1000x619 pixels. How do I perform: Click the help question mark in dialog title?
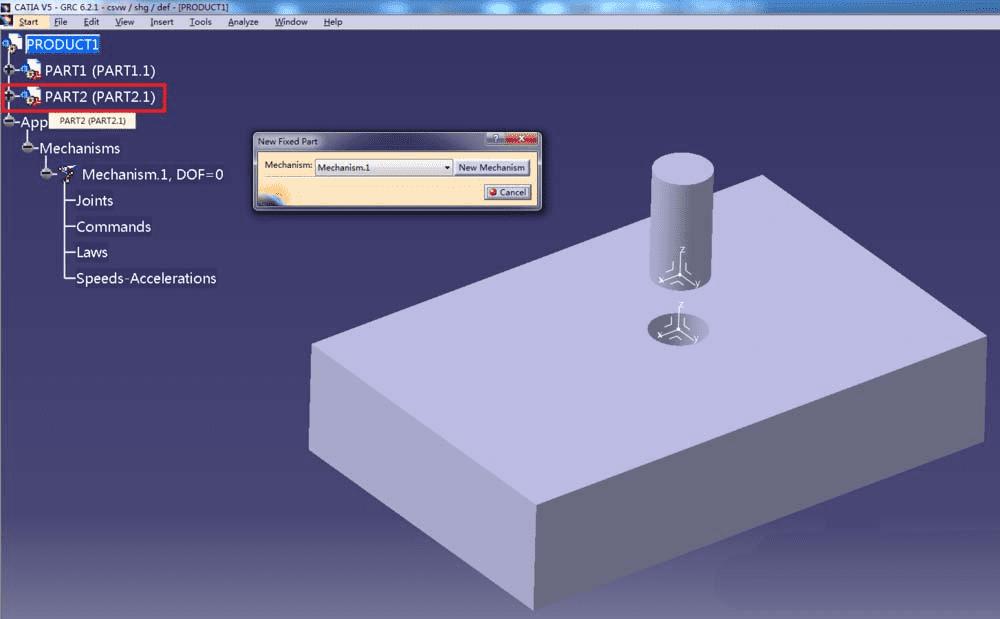[x=495, y=141]
